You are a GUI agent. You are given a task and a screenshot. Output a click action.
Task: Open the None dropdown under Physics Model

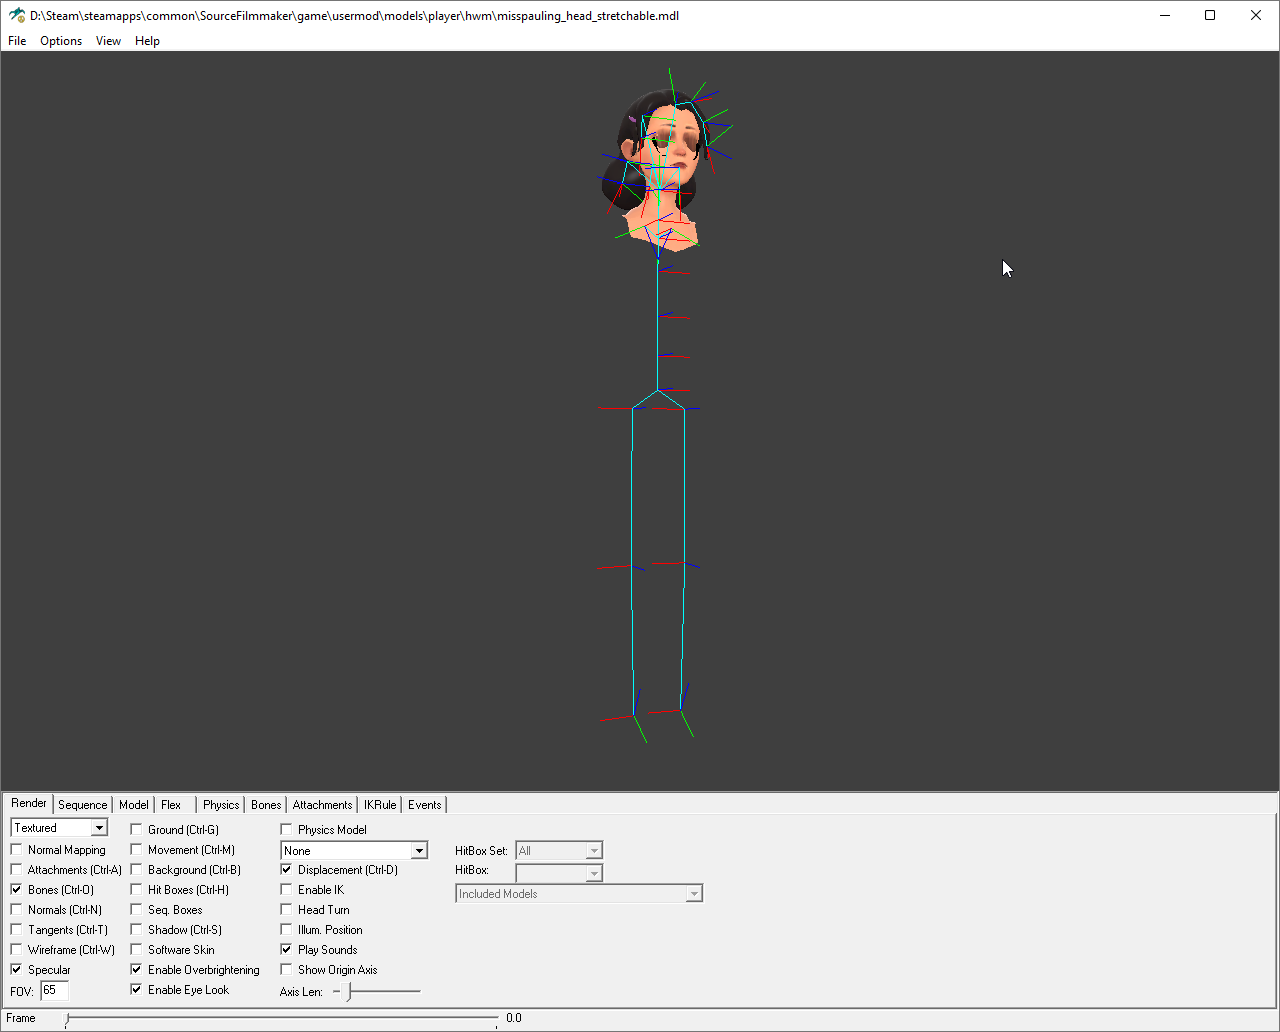(x=354, y=851)
